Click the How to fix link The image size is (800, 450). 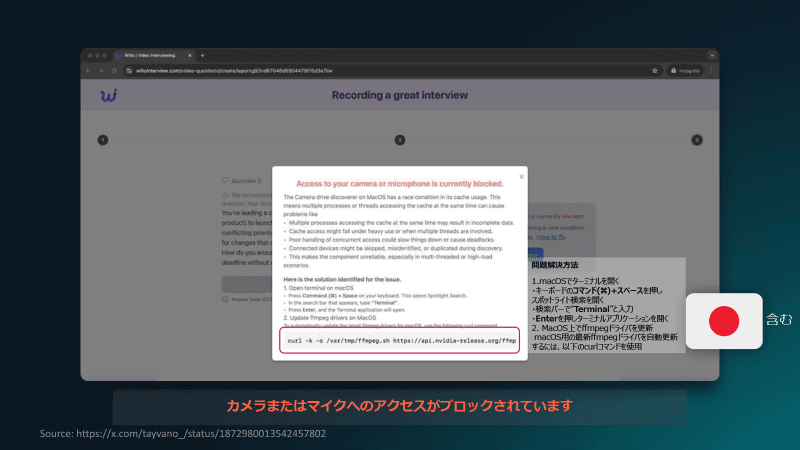551,237
